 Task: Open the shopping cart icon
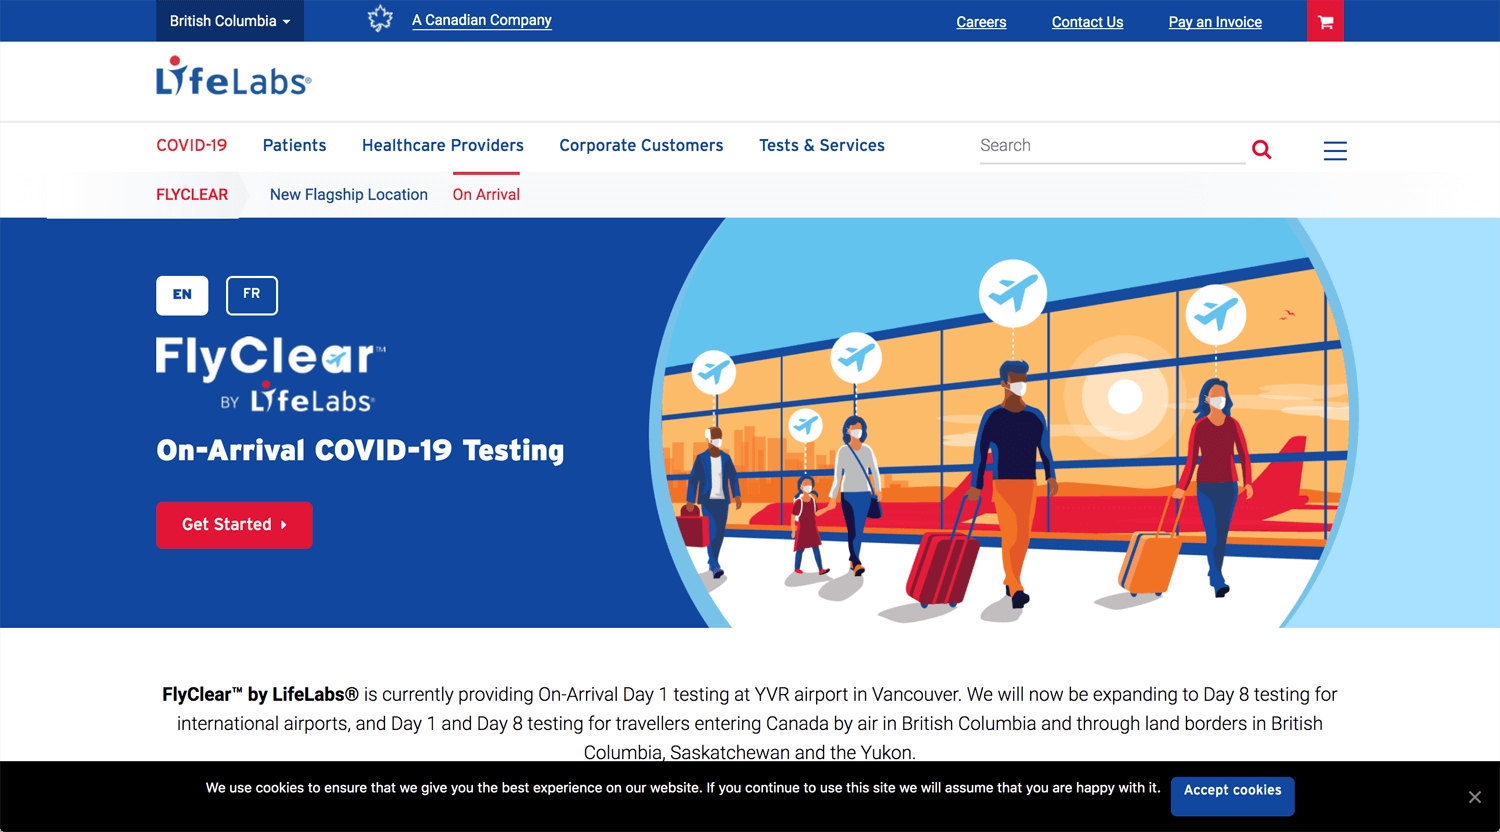pyautogui.click(x=1325, y=21)
